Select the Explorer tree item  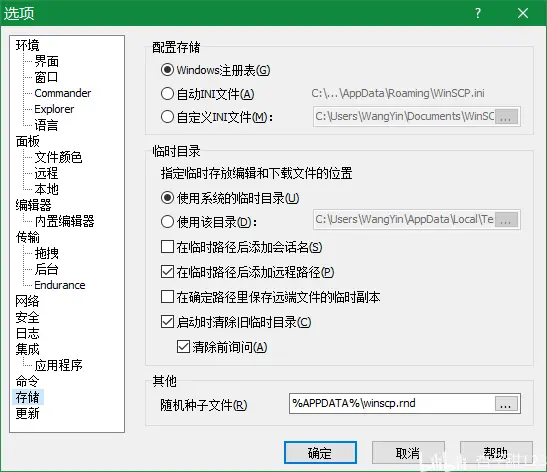[54, 109]
